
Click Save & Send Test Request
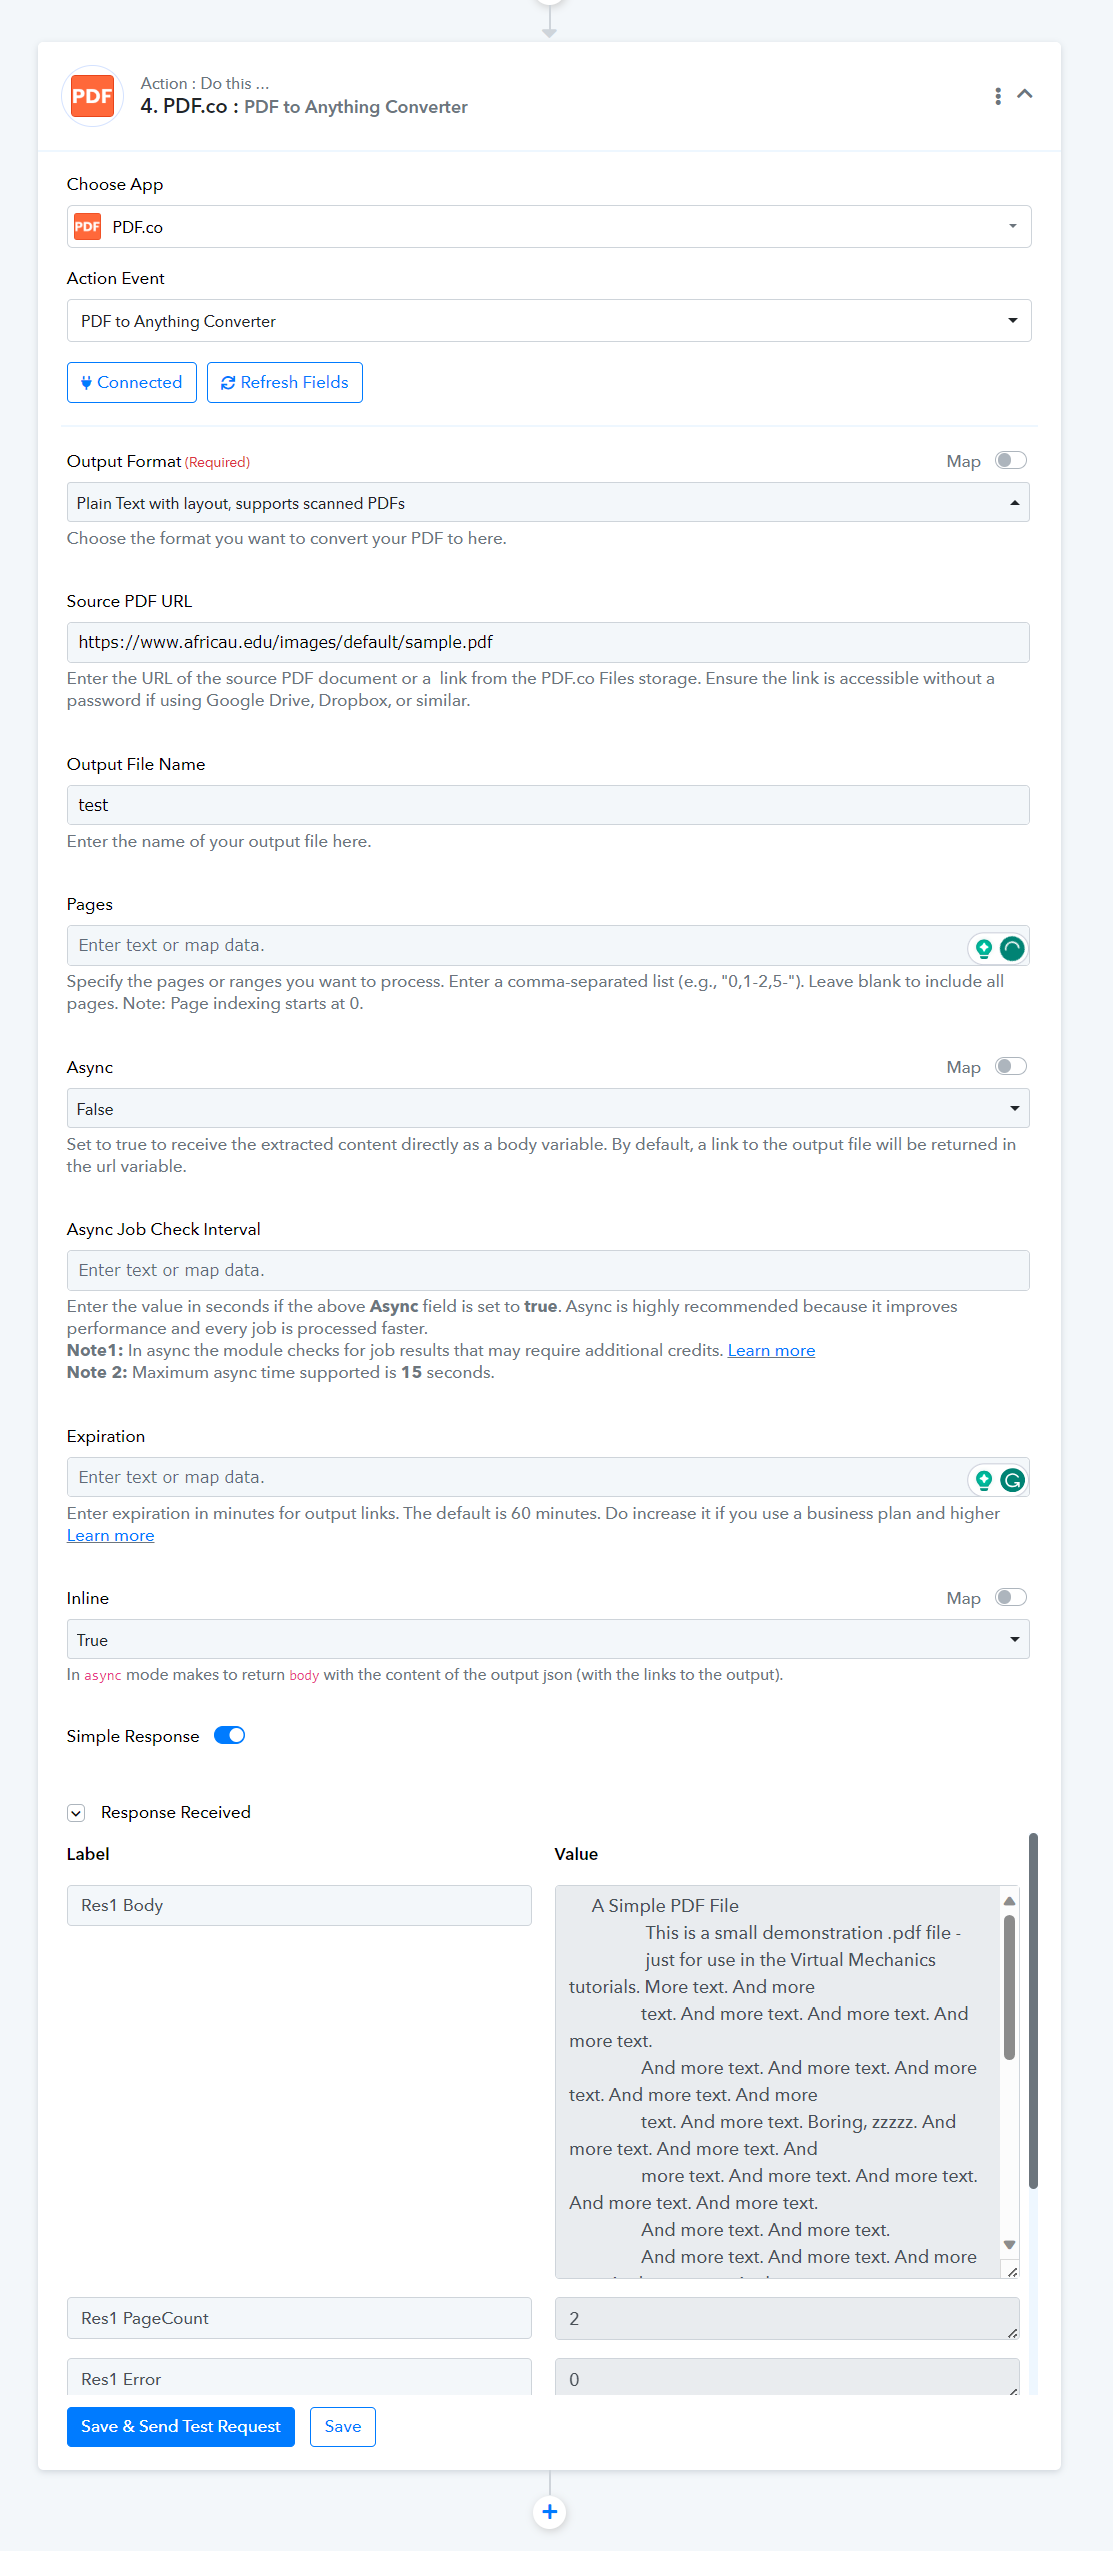[x=181, y=2426]
